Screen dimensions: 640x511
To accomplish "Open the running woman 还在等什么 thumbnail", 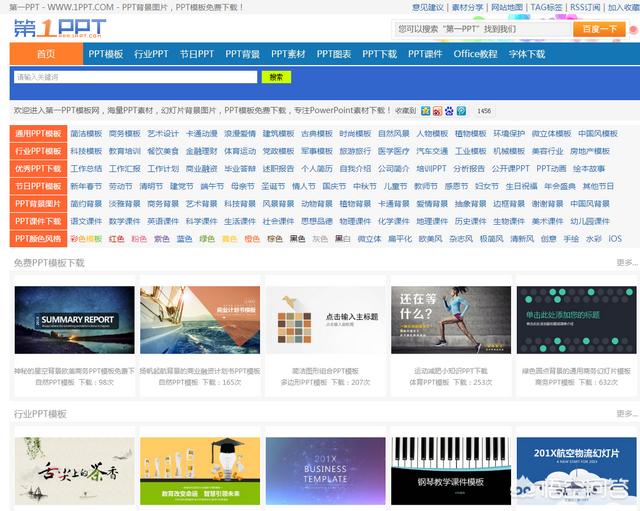I will click(x=451, y=320).
